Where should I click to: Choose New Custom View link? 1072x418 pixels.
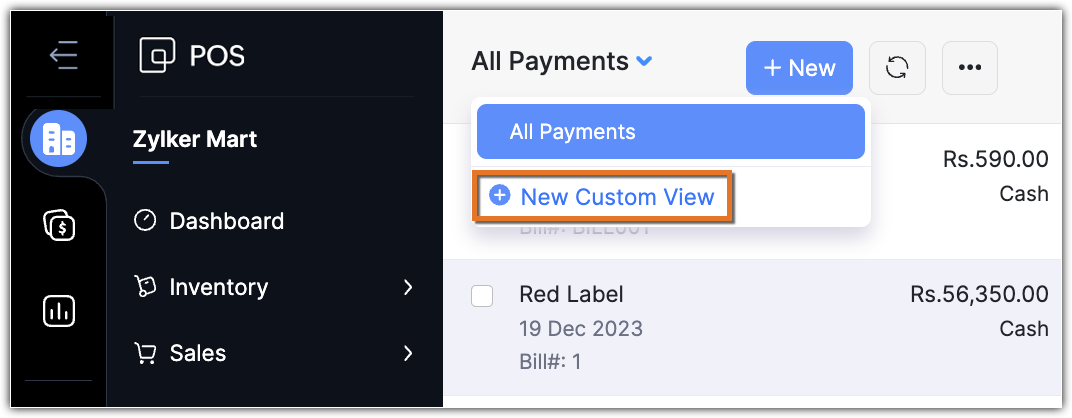coord(617,197)
